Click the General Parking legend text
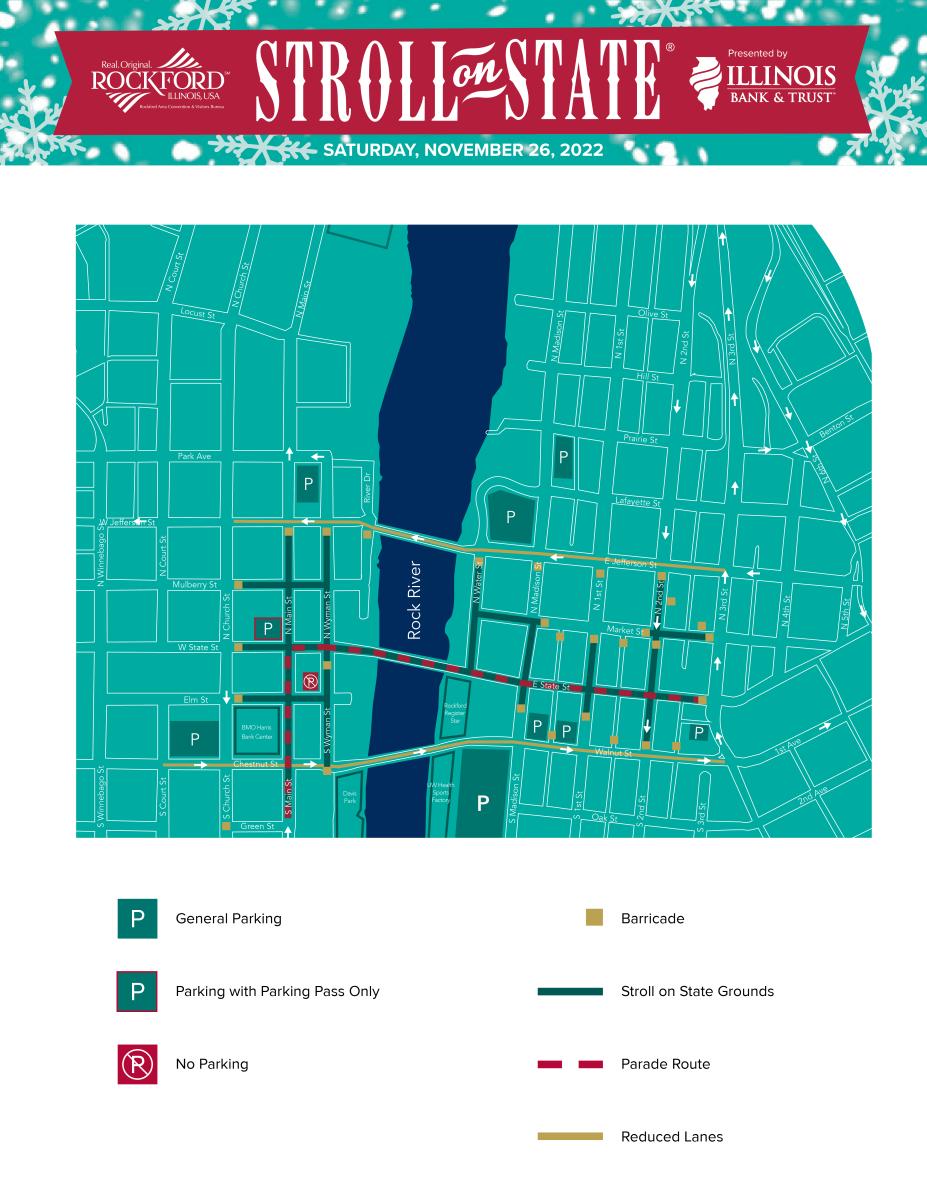 [x=228, y=918]
